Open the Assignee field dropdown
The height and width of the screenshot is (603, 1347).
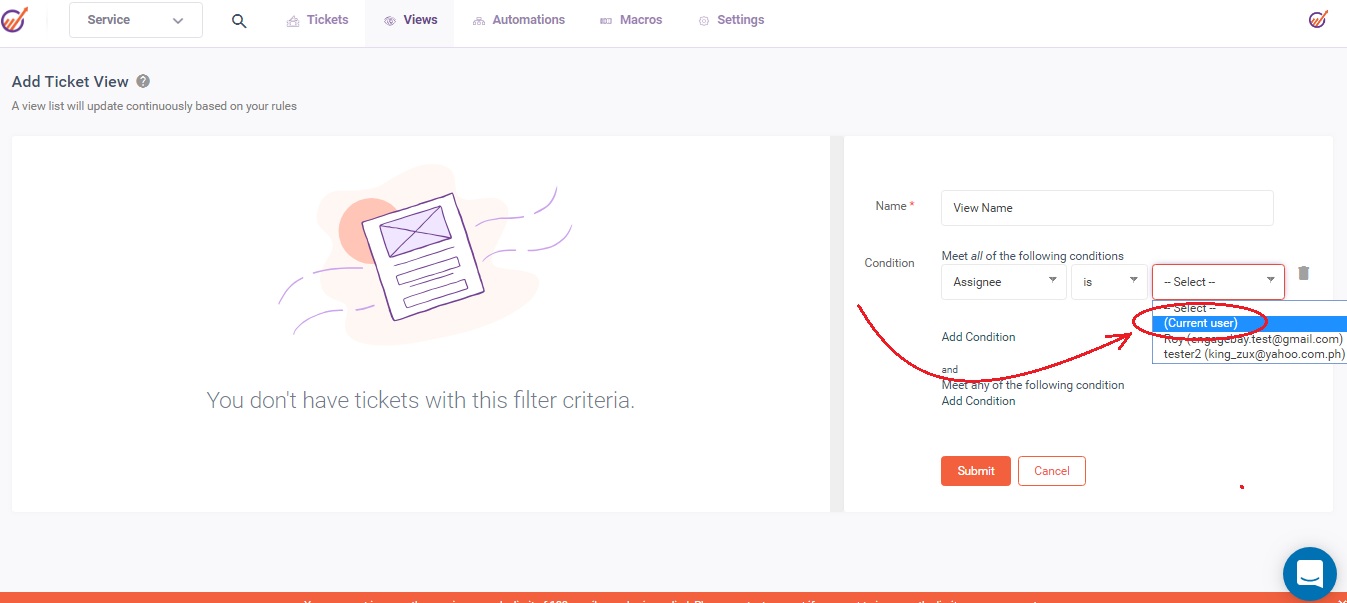[1003, 282]
